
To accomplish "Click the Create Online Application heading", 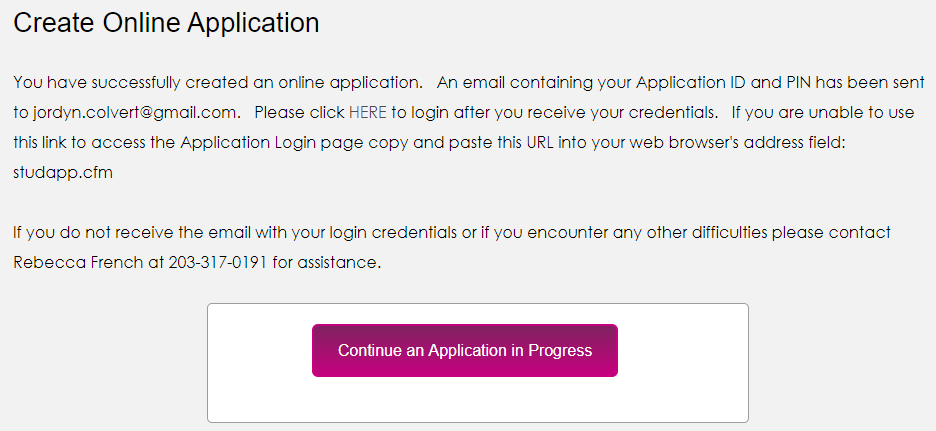I will click(x=166, y=23).
